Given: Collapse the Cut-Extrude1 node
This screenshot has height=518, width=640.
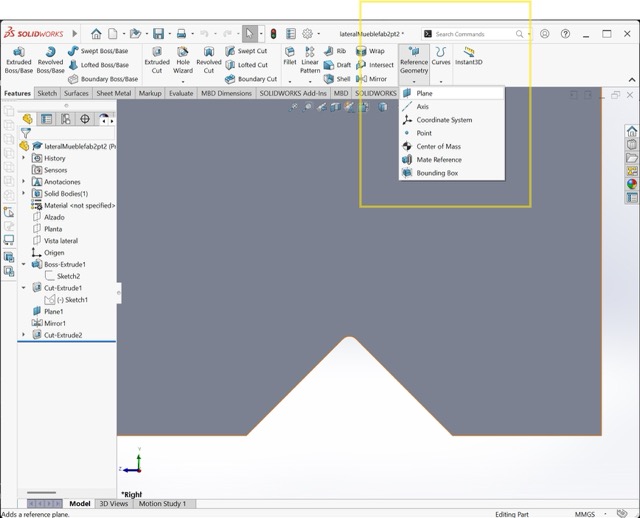Looking at the screenshot, I should pyautogui.click(x=24, y=288).
